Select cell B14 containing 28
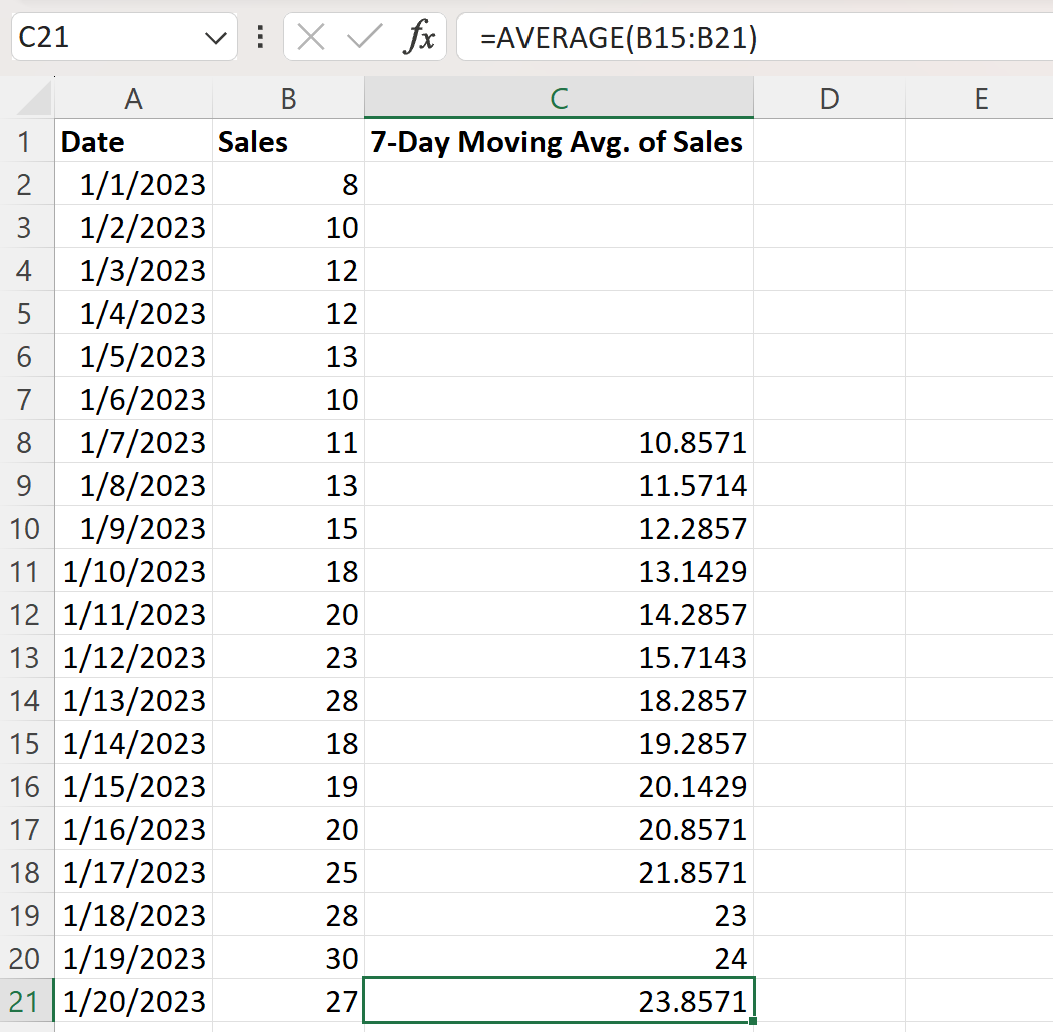The width and height of the screenshot is (1053, 1032). 288,699
